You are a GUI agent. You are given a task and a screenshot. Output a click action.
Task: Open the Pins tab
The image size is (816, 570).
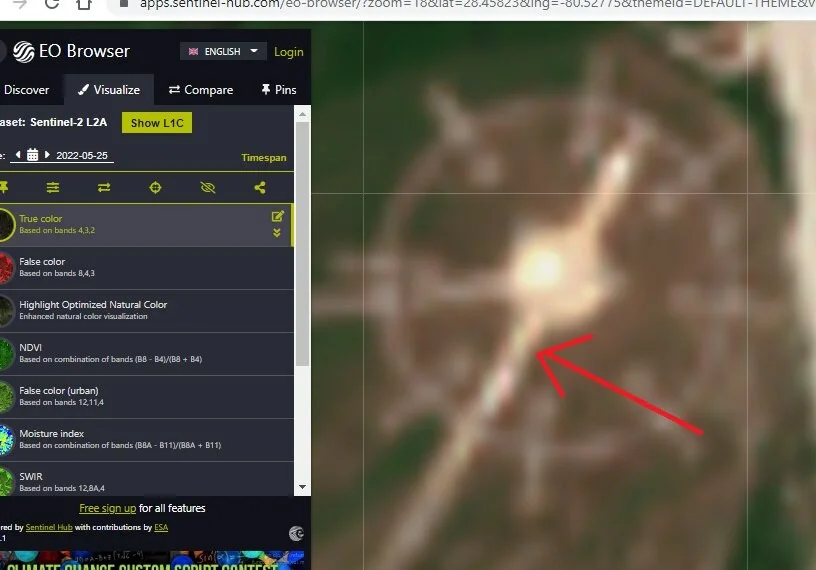tap(279, 90)
